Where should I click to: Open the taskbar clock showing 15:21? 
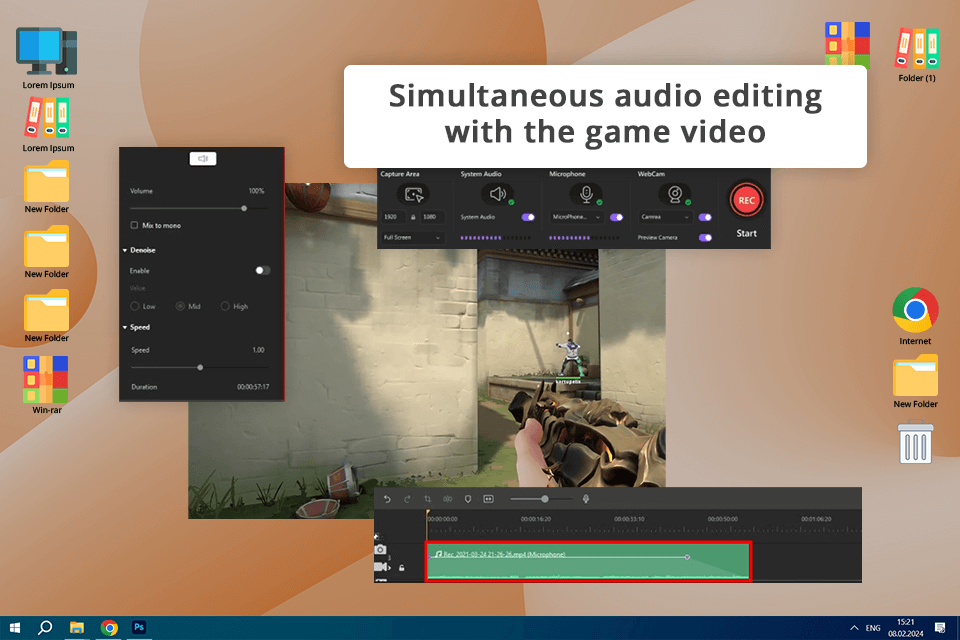[x=906, y=628]
